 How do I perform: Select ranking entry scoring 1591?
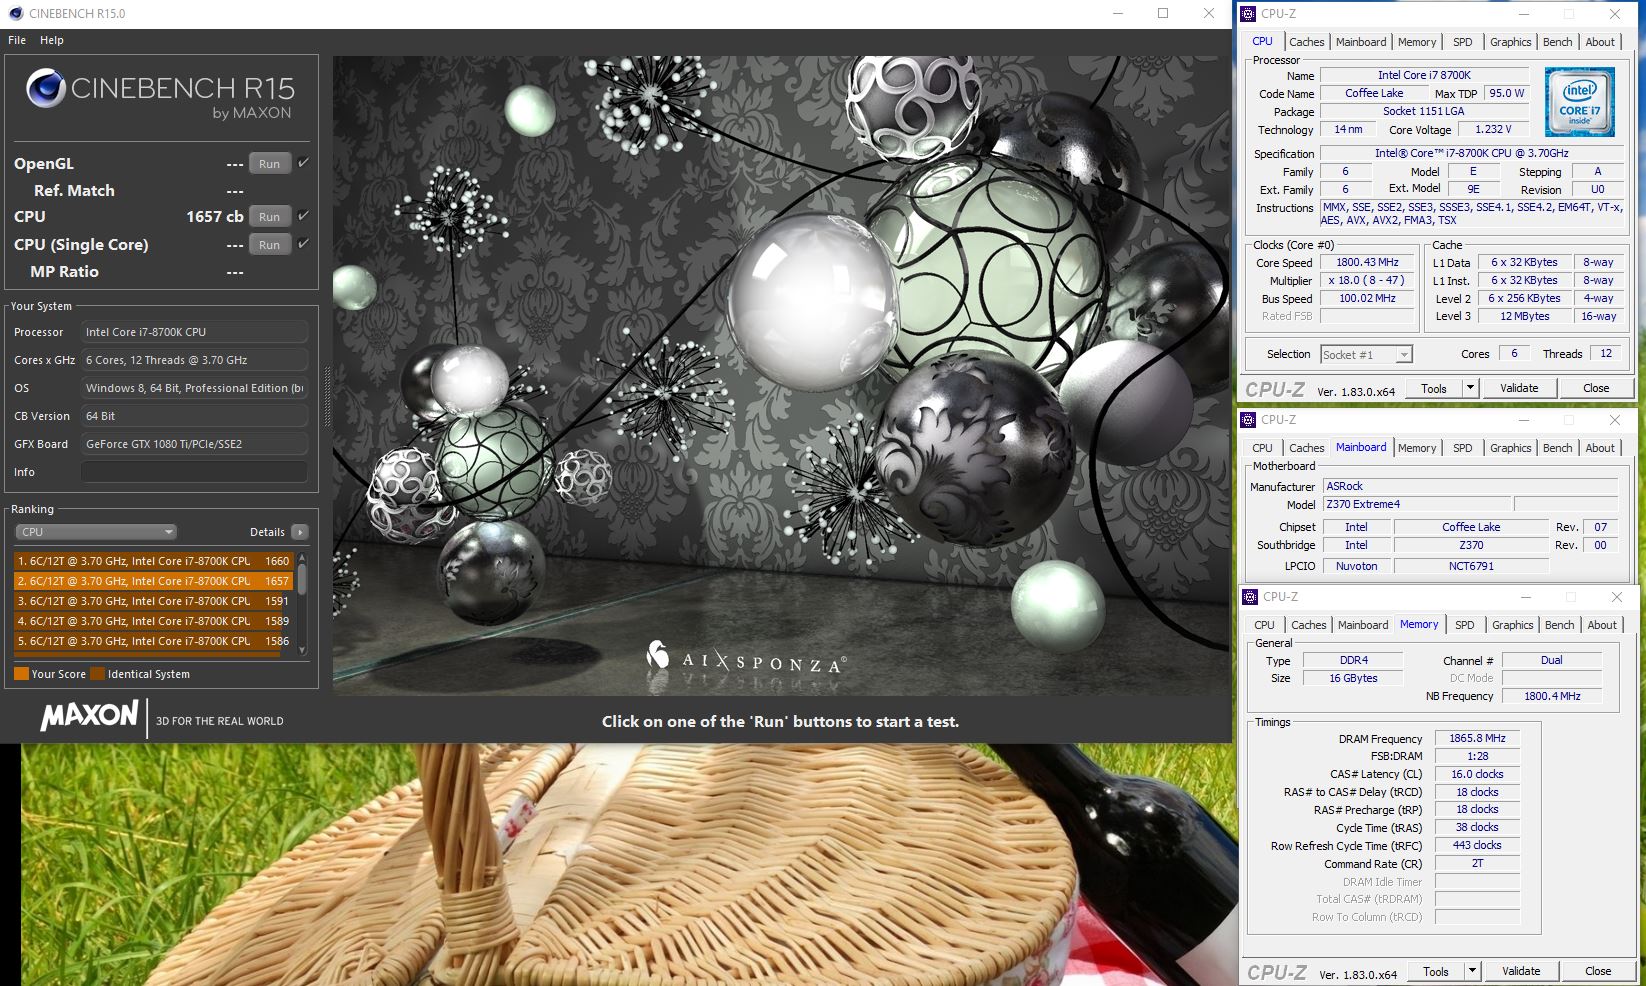tap(153, 601)
